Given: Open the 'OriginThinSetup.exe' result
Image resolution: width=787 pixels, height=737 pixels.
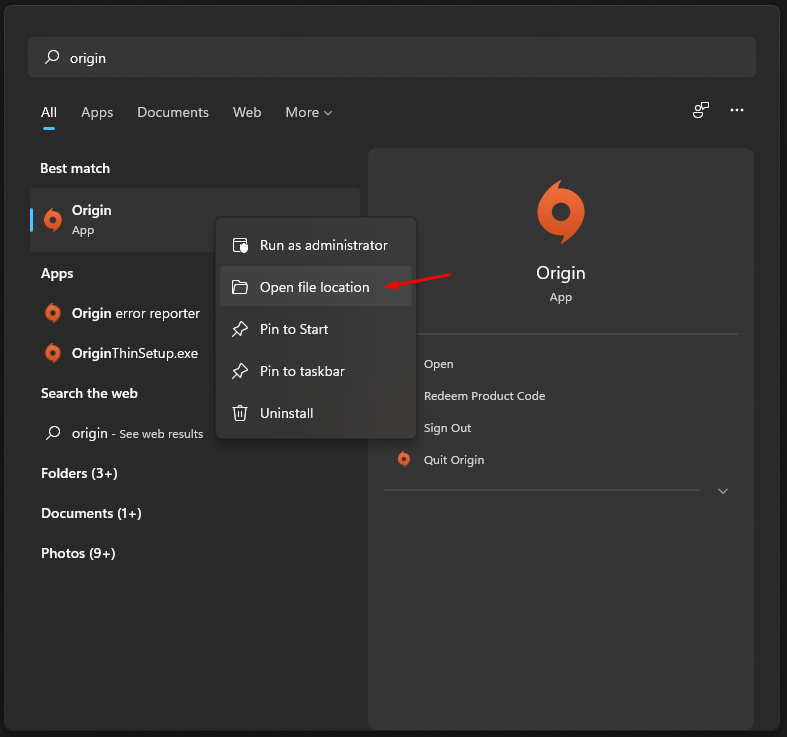Looking at the screenshot, I should tap(135, 353).
